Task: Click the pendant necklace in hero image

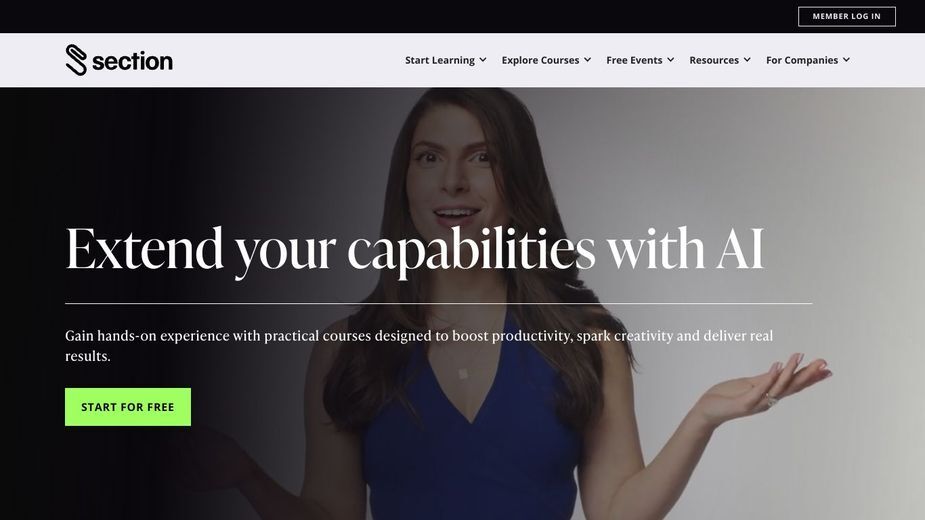Action: (464, 374)
